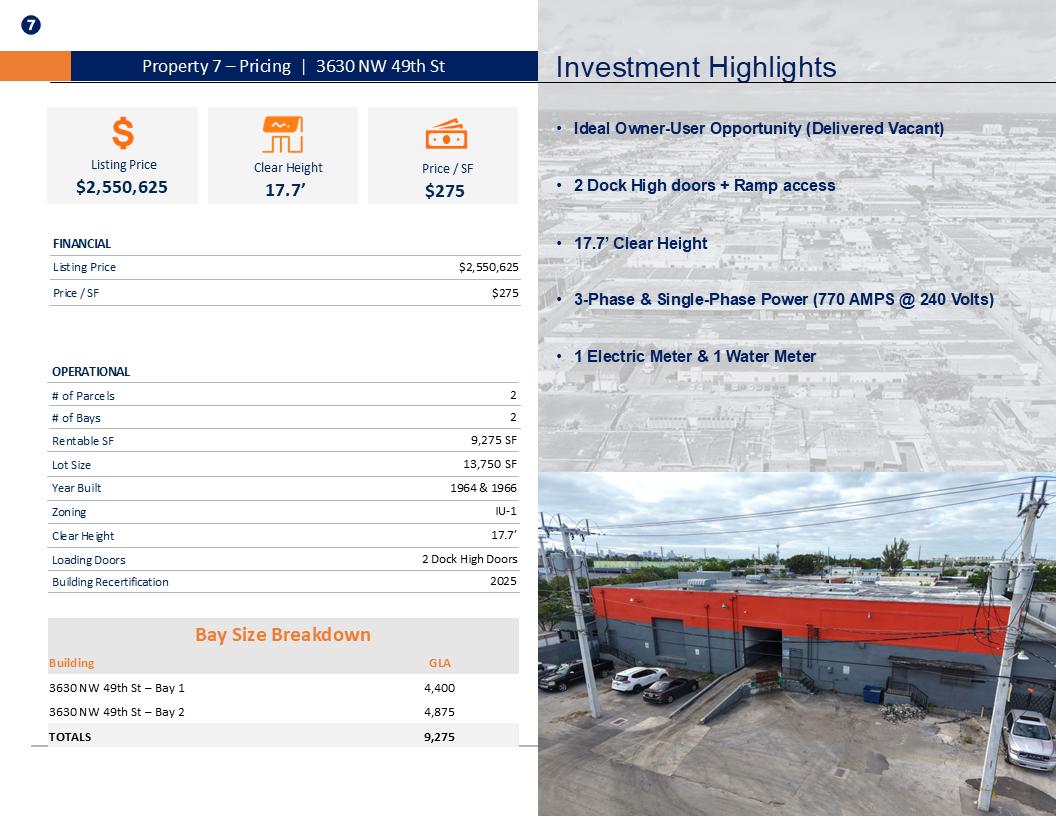Click the orange dollar sign icon
The width and height of the screenshot is (1056, 816).
pos(123,133)
